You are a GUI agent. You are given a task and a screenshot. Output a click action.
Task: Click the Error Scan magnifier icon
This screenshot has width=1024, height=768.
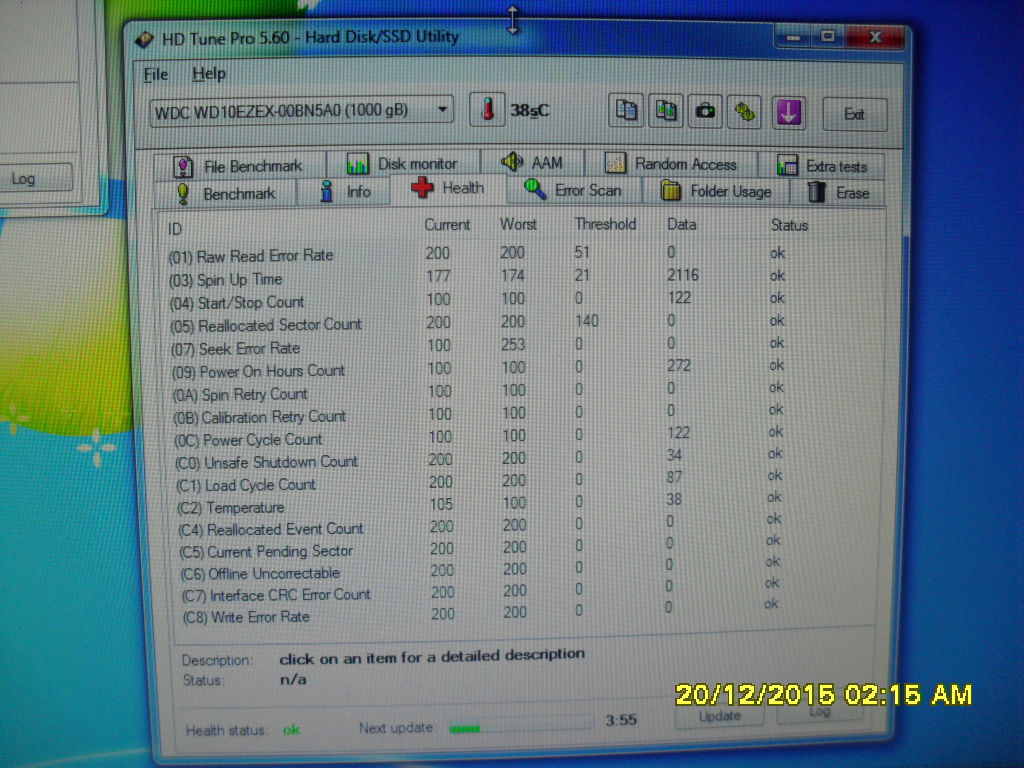click(x=535, y=189)
